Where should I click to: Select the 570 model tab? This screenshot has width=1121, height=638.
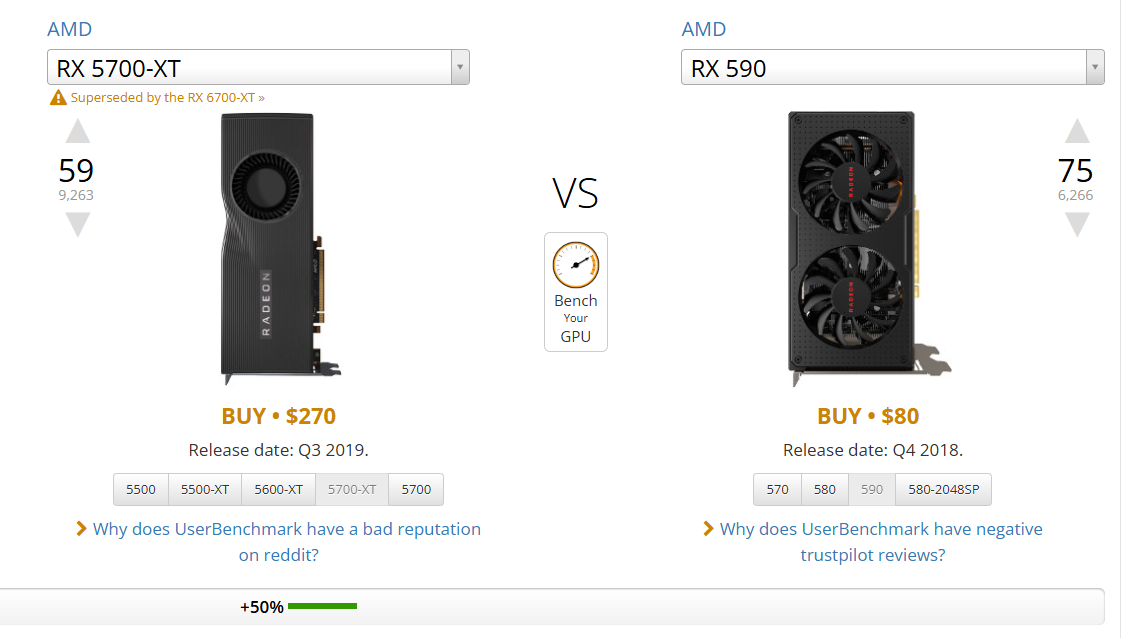(777, 489)
